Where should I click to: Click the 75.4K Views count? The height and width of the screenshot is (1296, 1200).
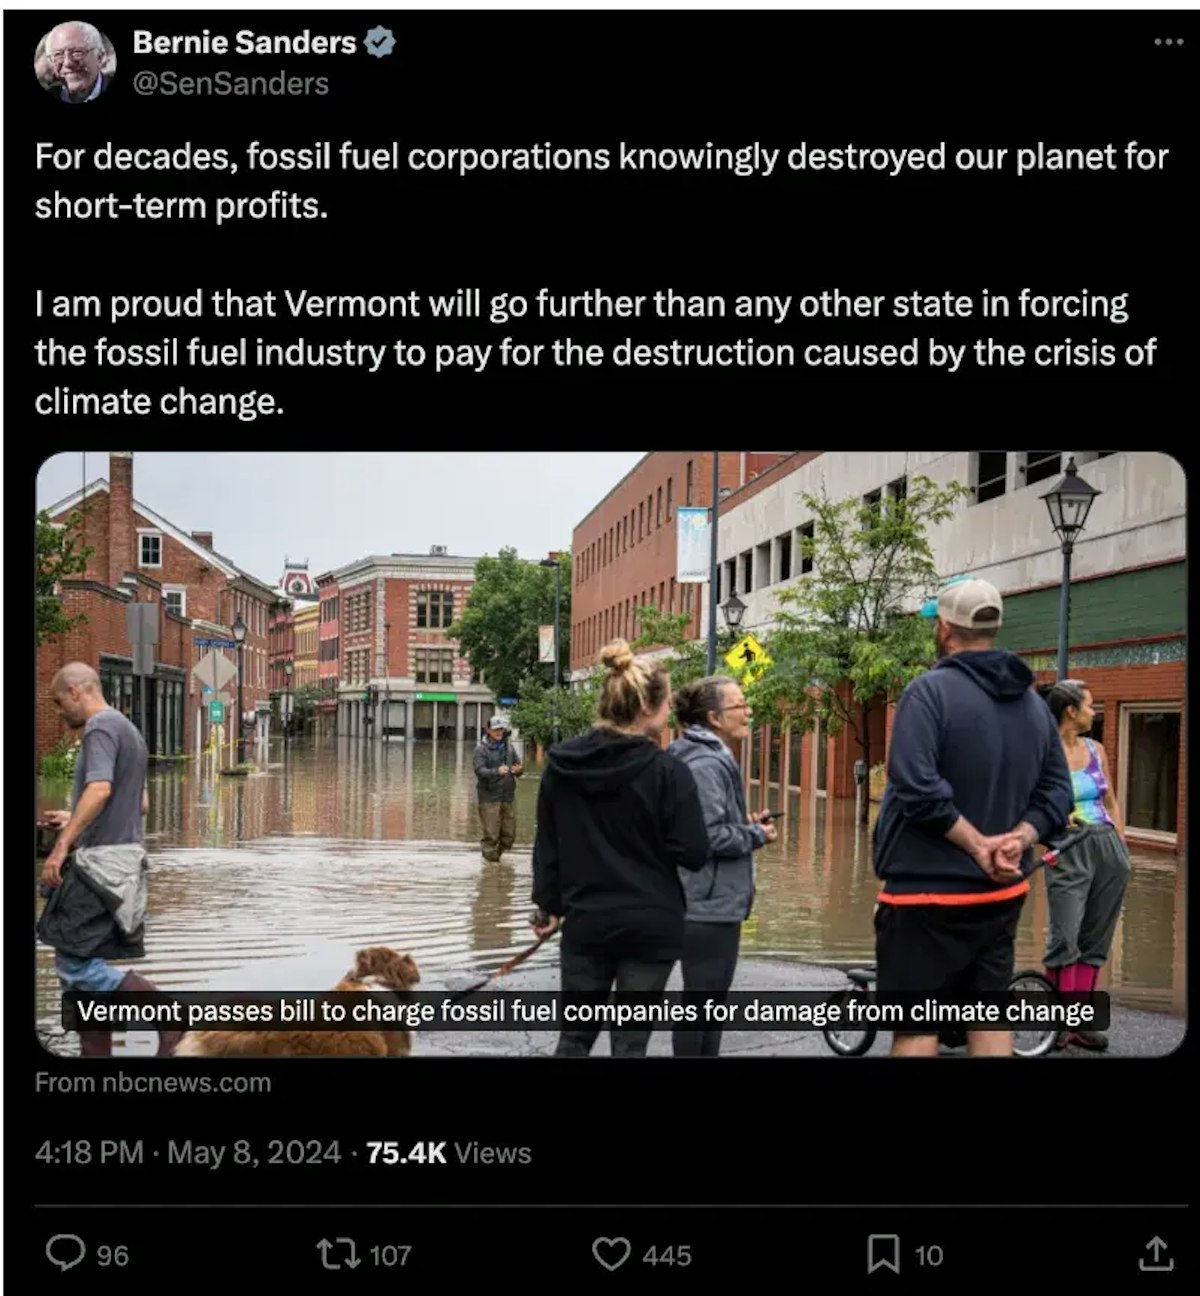point(448,1152)
